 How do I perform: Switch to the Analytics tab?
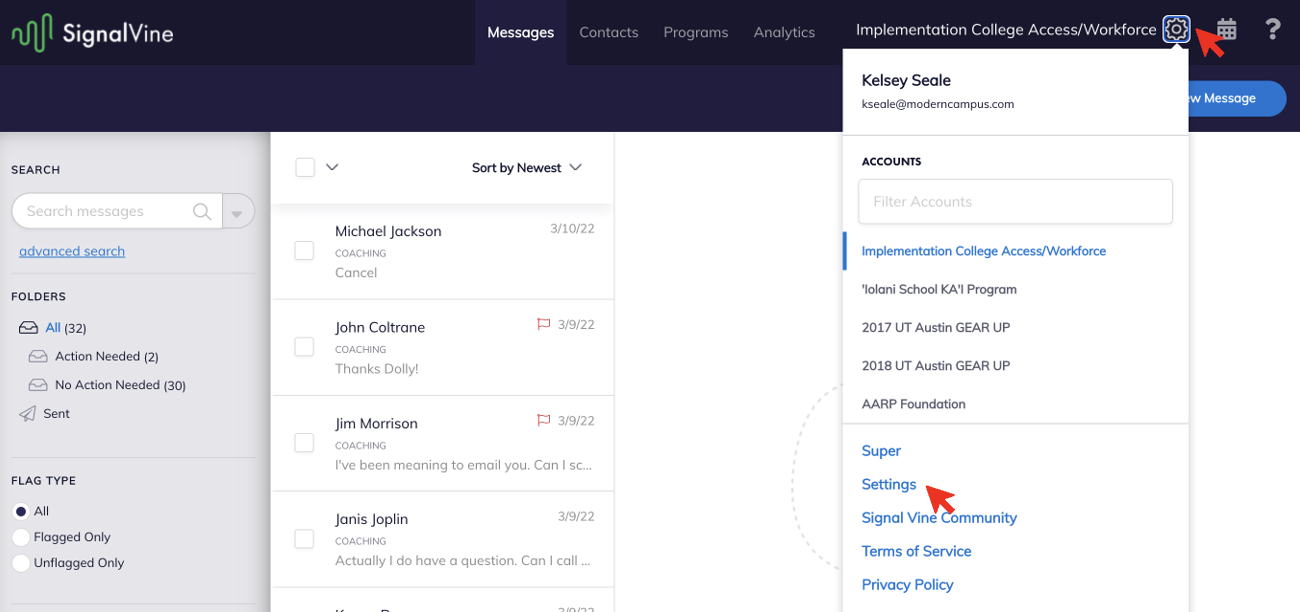click(784, 31)
